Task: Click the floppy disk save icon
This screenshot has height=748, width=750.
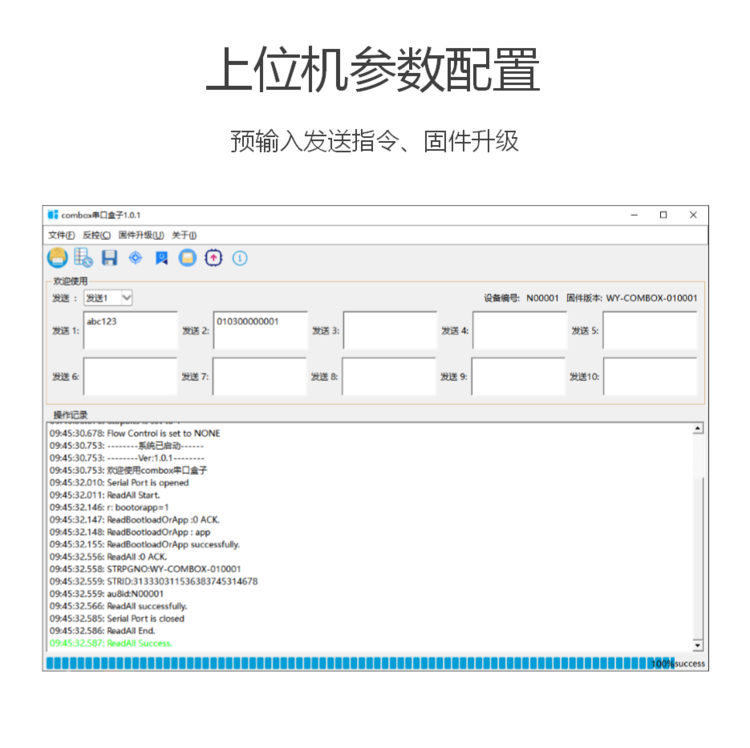Action: click(x=110, y=258)
